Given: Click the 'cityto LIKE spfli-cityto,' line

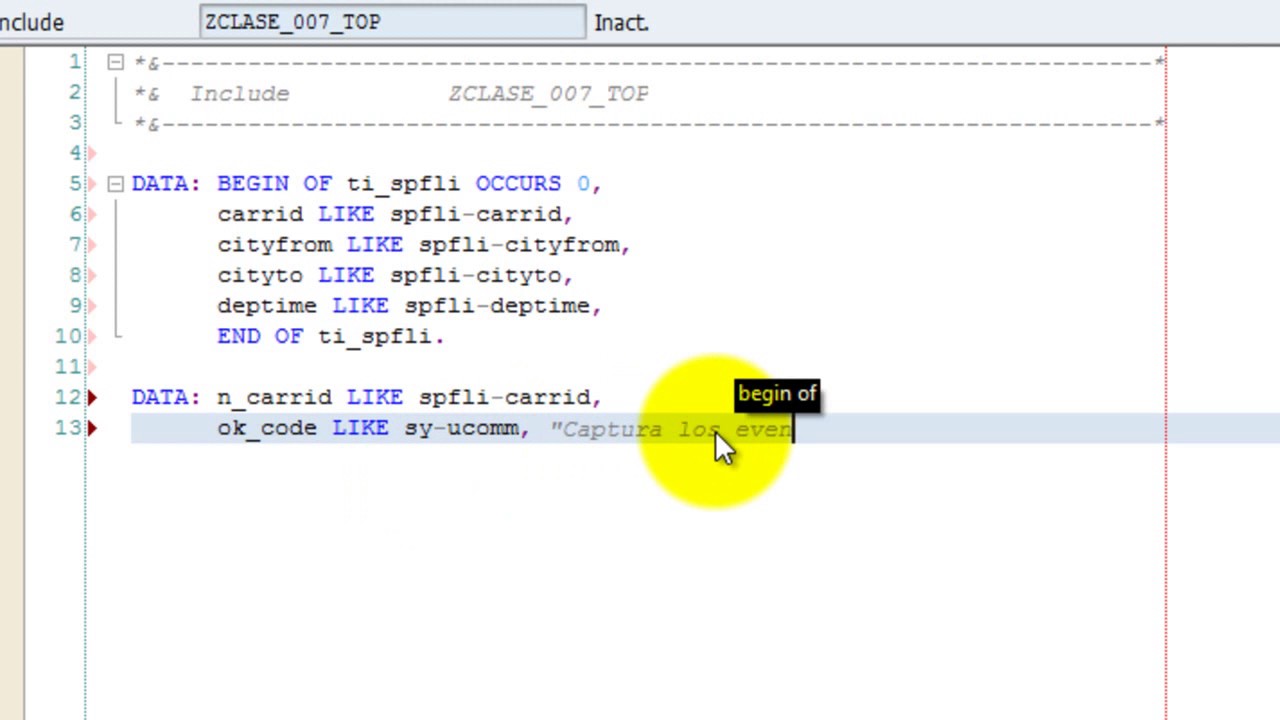Looking at the screenshot, I should (x=395, y=275).
